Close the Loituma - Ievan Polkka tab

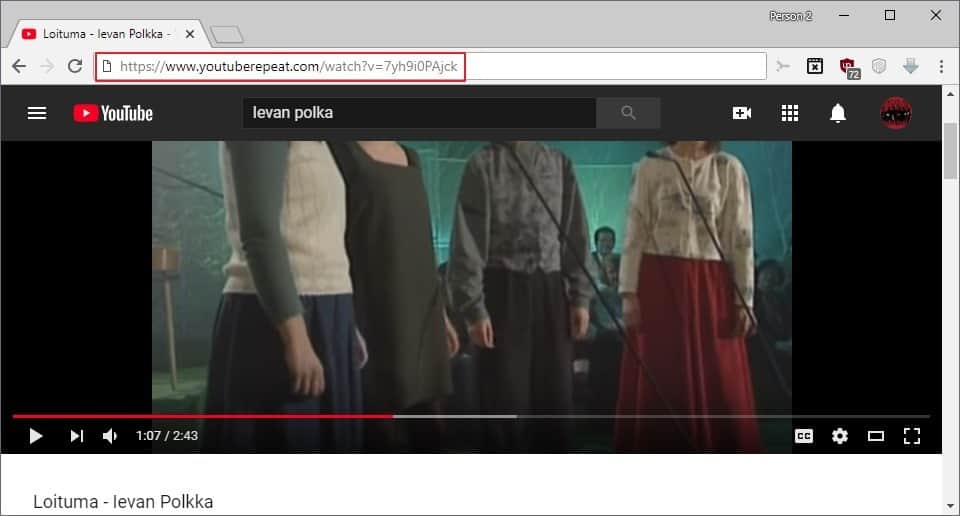coord(190,34)
